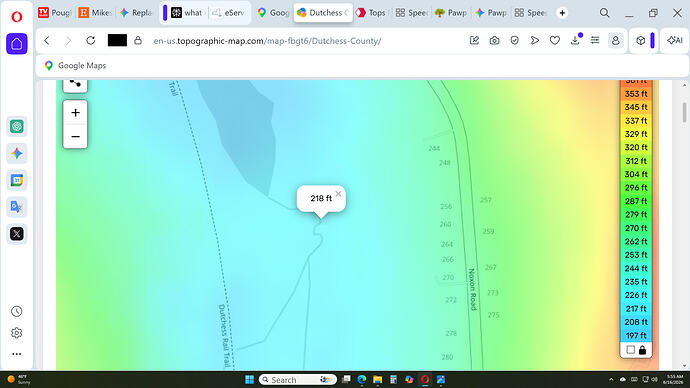Viewport: 690px width, 388px height.
Task: Select the Dutchess County tab
Action: click(x=323, y=13)
